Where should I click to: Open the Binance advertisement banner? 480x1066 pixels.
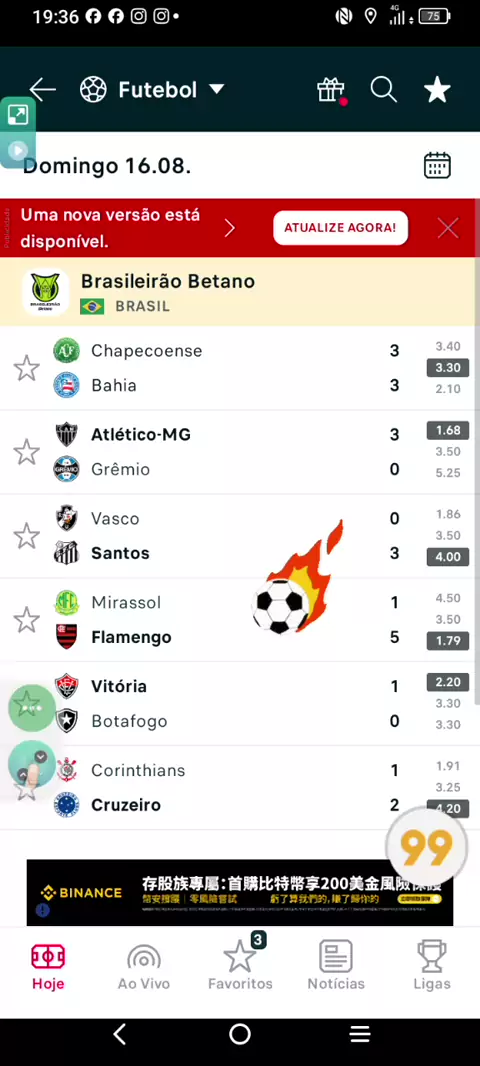[240, 893]
